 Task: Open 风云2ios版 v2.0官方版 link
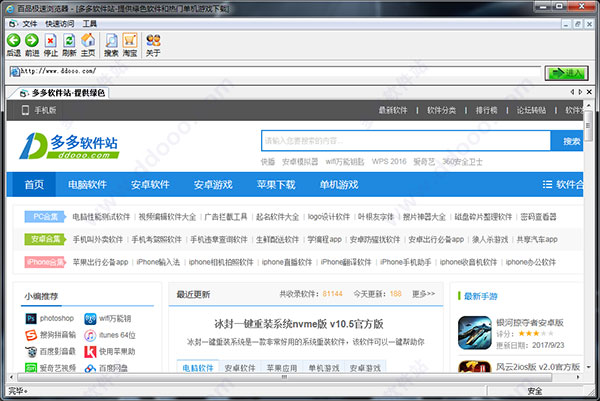click(x=538, y=367)
